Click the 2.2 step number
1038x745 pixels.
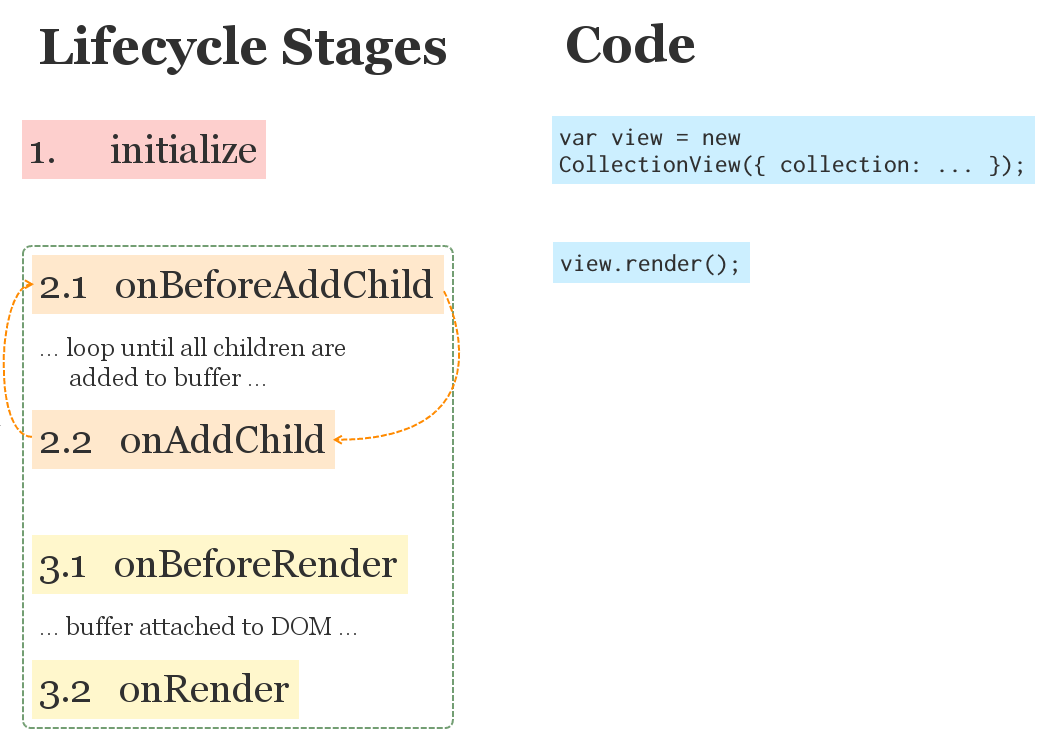[x=65, y=442]
